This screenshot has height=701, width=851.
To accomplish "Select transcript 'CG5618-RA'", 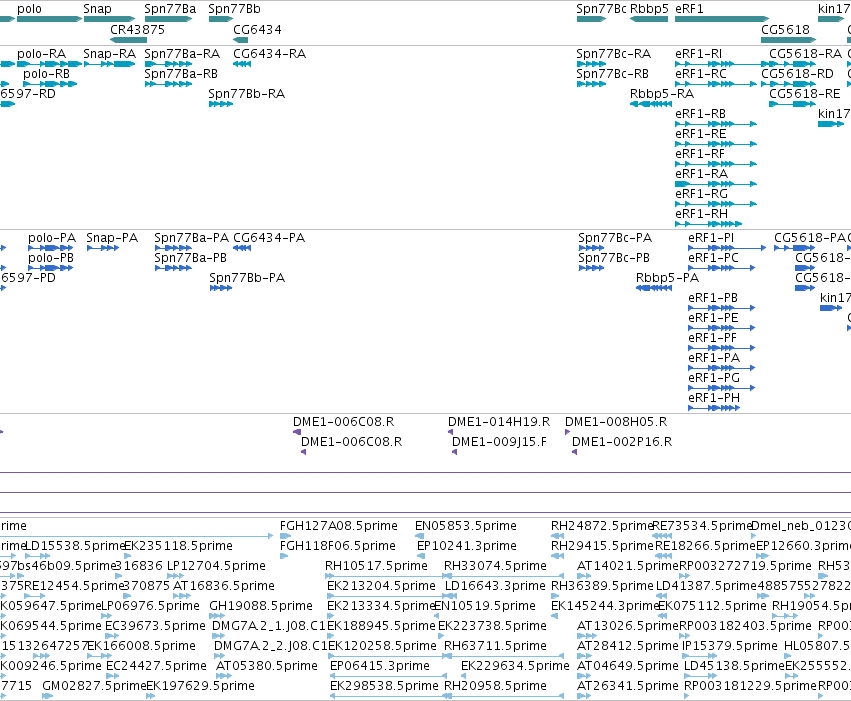I will tap(806, 54).
